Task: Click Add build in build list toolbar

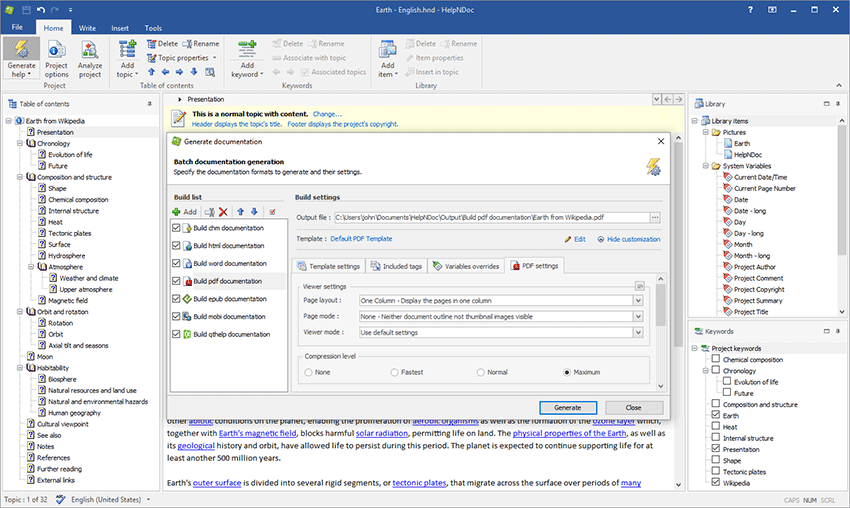Action: pos(185,212)
